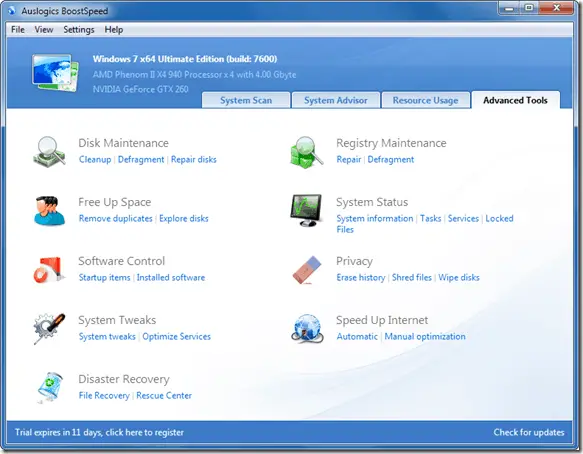This screenshot has width=583, height=454.
Task: Click the NVIDIA GeForce GTX 260 text
Action: [141, 89]
